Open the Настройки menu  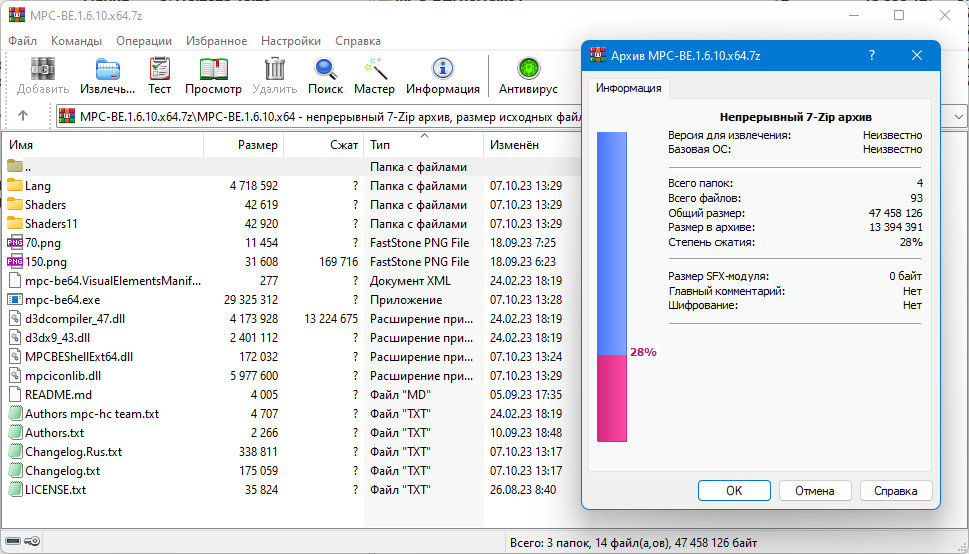(290, 41)
